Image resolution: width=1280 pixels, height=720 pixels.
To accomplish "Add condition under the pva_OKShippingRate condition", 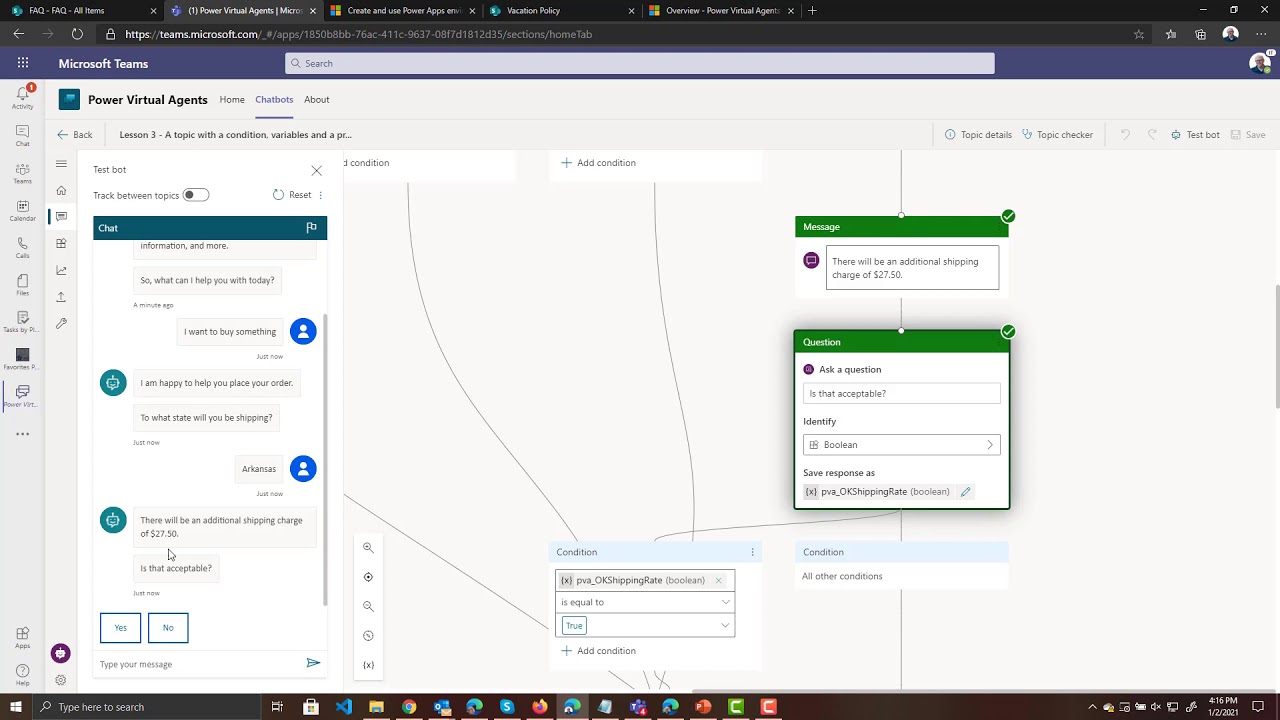I will pos(598,651).
